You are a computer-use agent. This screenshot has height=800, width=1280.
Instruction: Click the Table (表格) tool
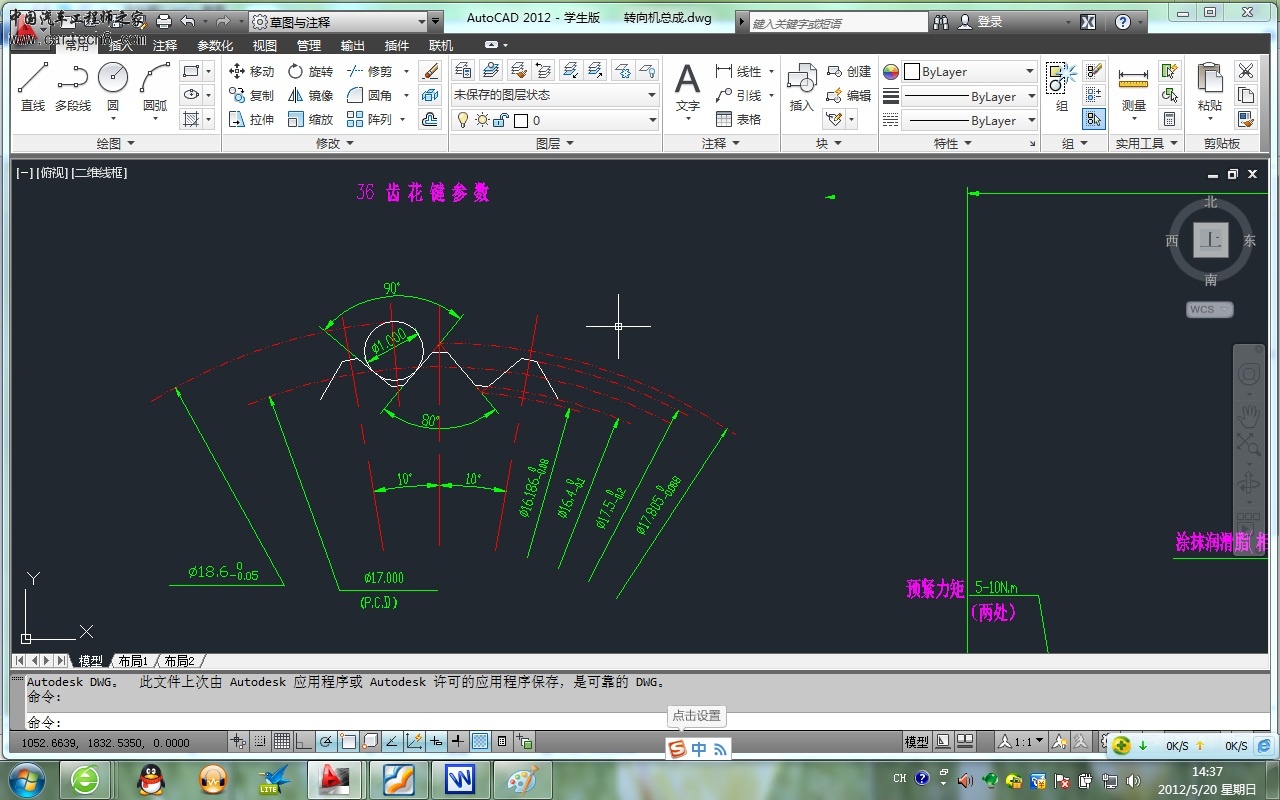tap(738, 119)
